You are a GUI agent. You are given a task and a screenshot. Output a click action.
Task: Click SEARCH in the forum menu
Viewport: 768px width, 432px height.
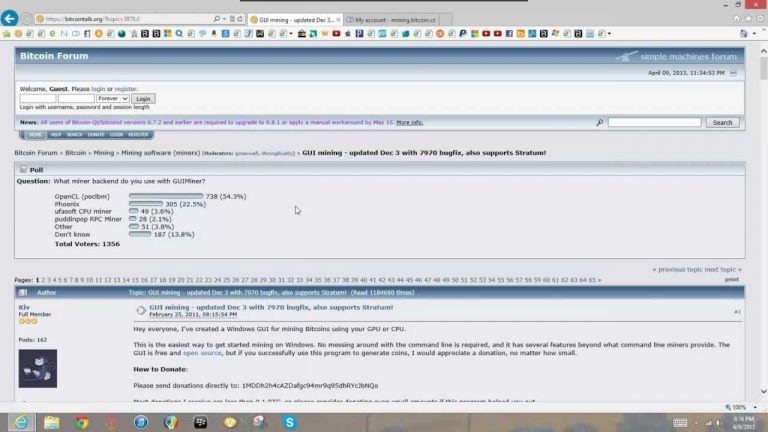click(74, 135)
